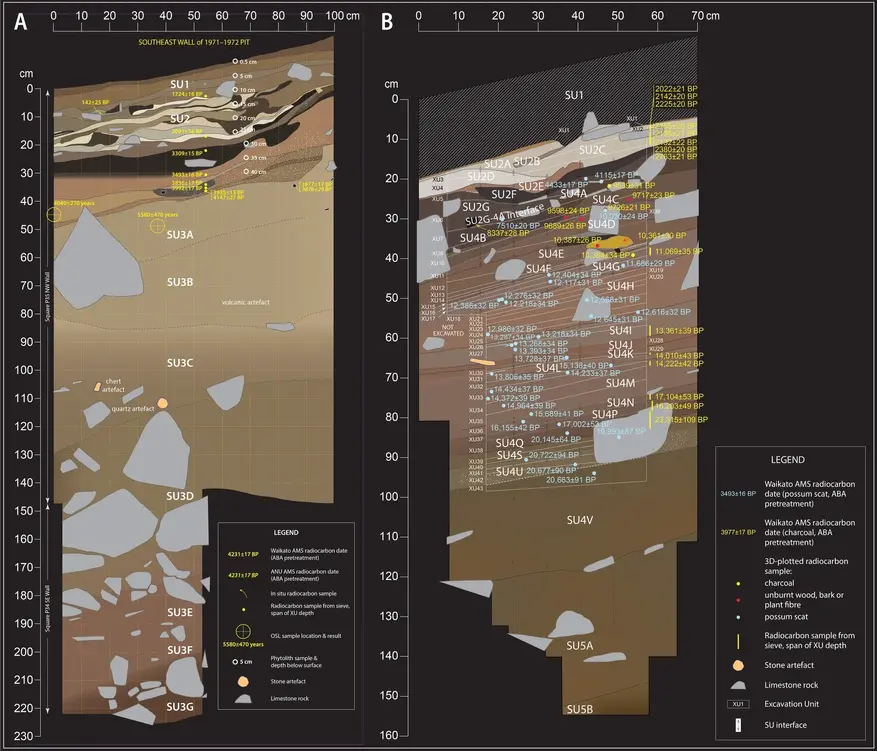877x751 pixels.
Task: Click the "23,315±109 BP" date
Action: 681,419
